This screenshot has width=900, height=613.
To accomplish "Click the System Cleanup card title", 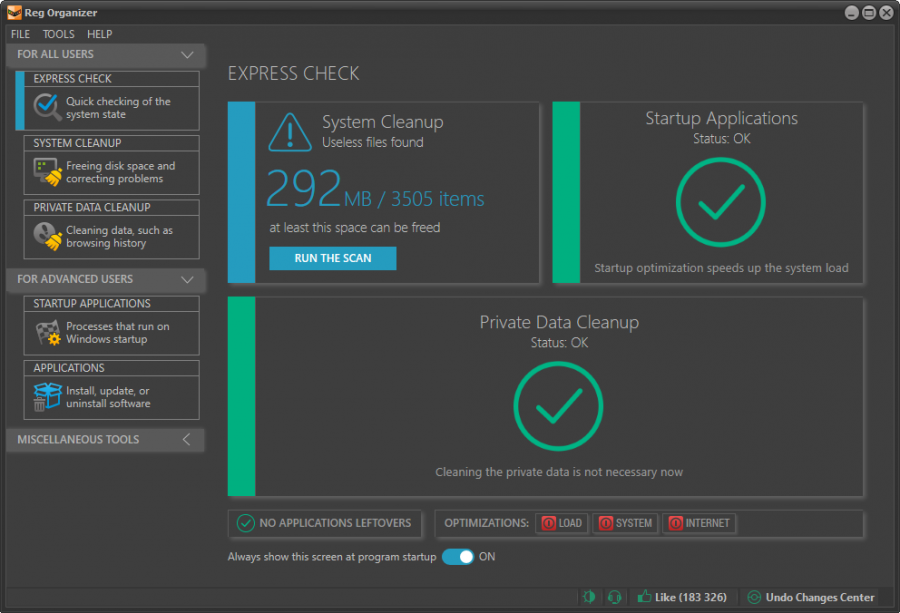I will 382,122.
